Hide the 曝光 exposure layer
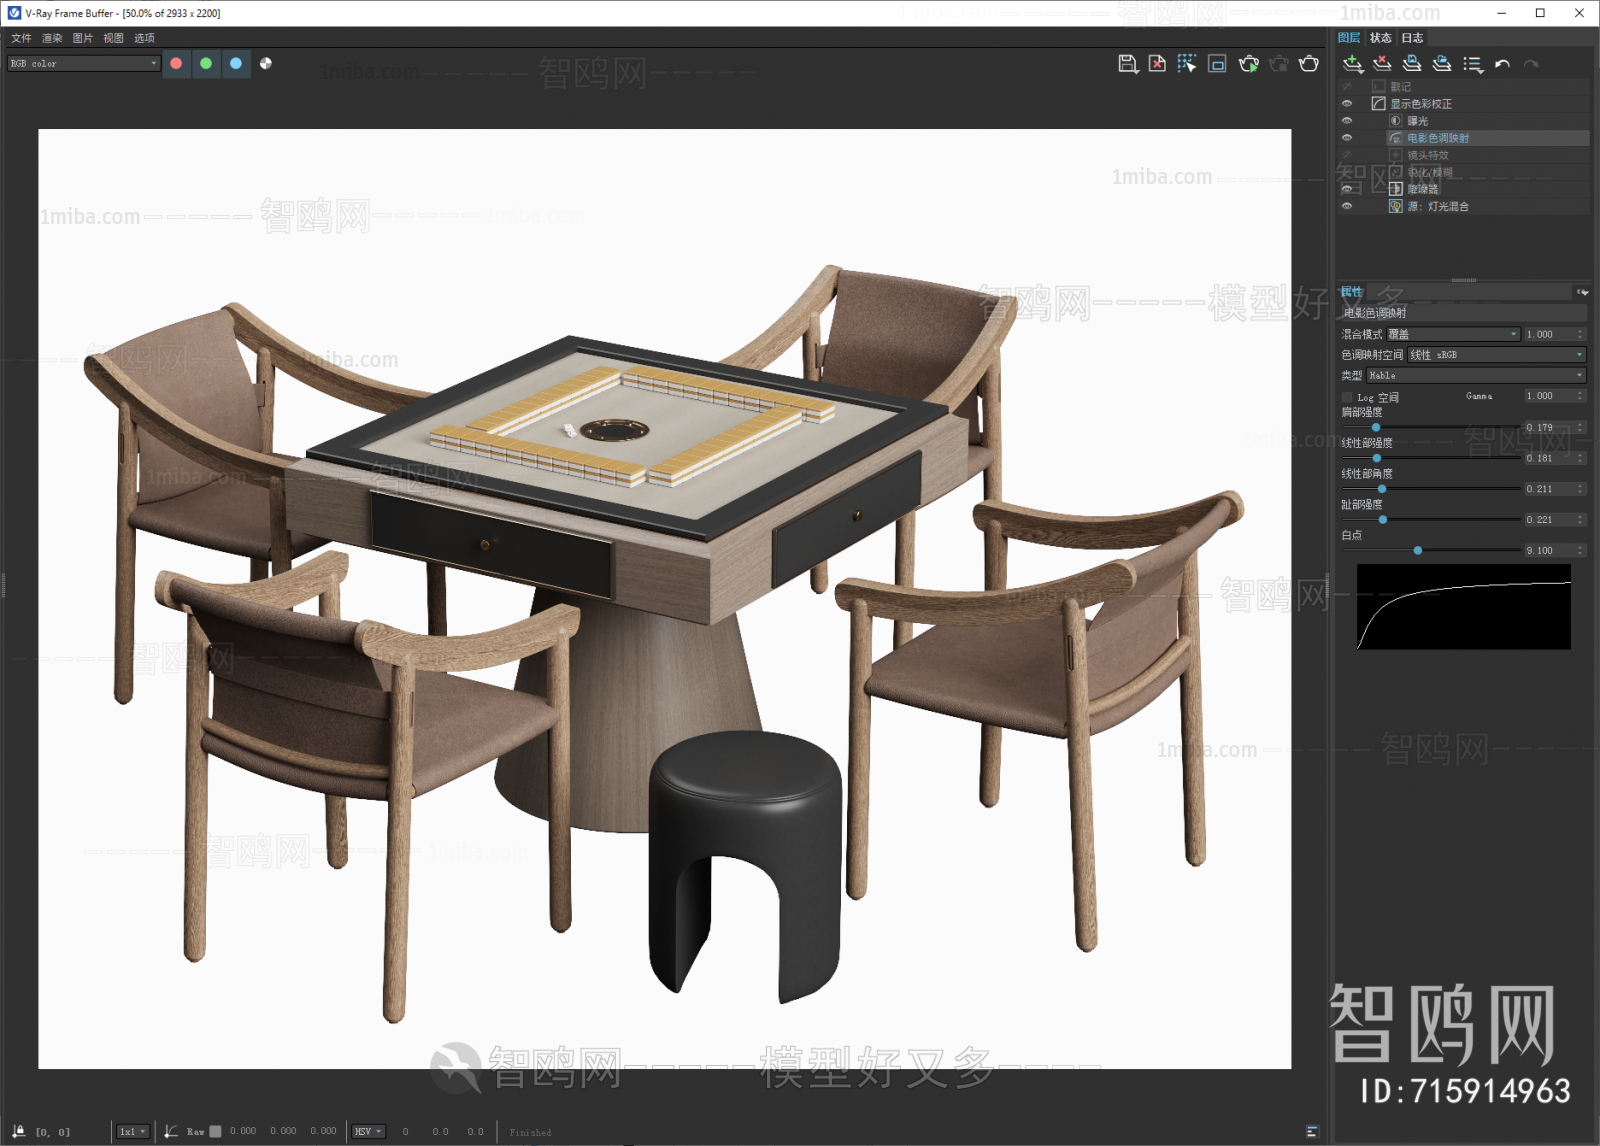The height and width of the screenshot is (1146, 1600). click(1347, 121)
